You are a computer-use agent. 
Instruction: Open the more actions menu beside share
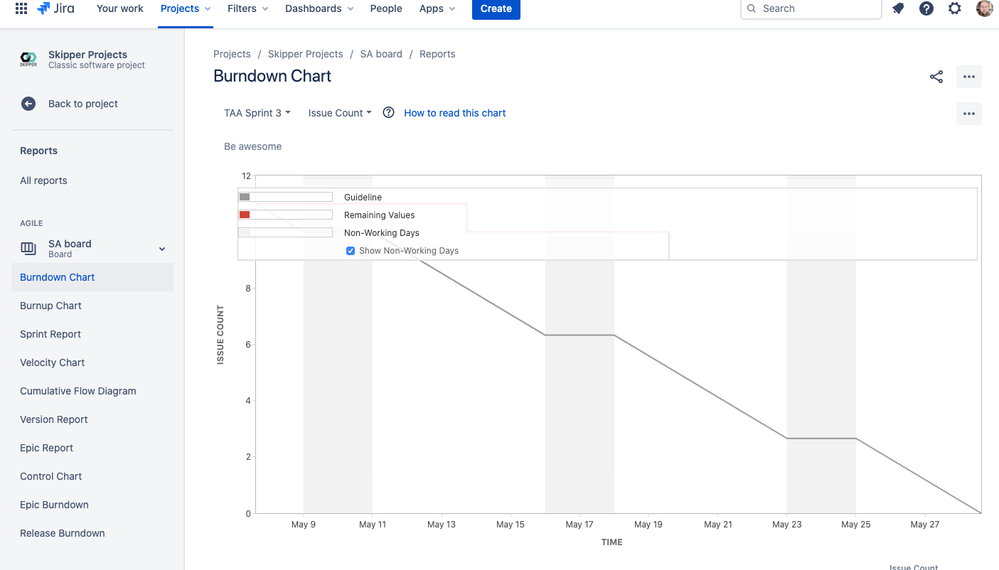969,77
